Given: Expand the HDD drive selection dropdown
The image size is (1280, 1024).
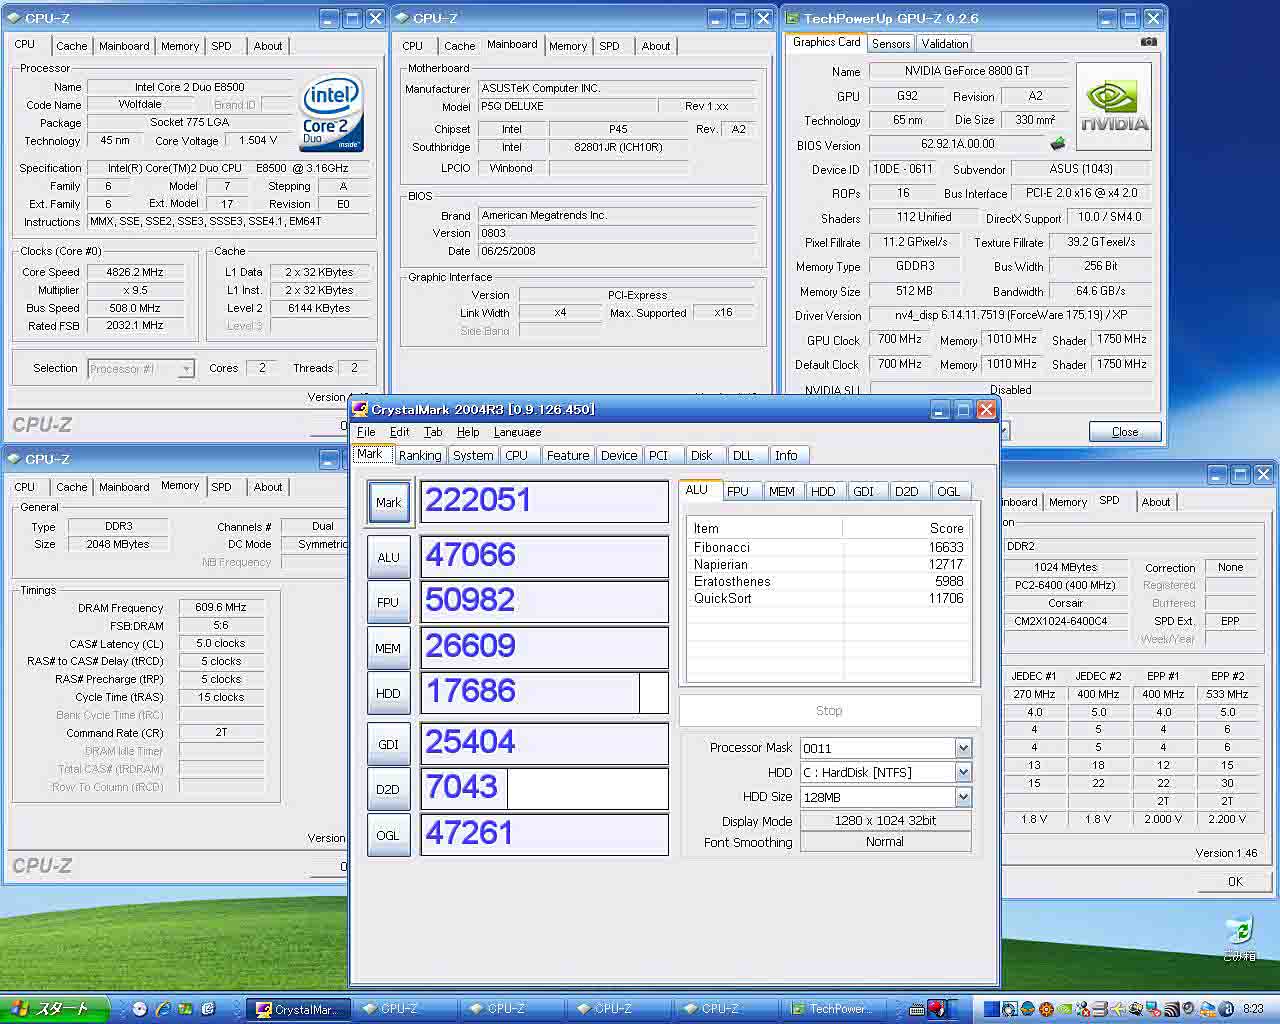Looking at the screenshot, I should point(962,772).
